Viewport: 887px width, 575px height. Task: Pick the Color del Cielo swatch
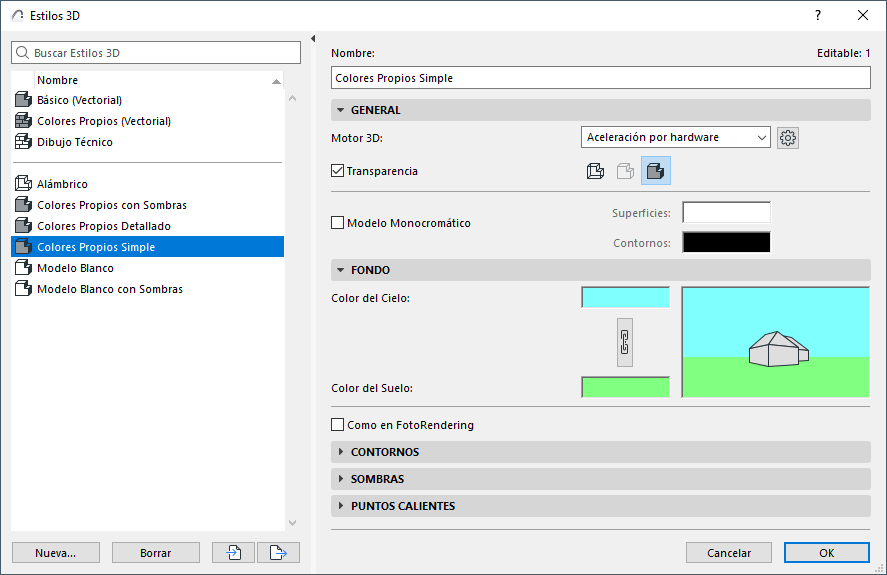coord(625,297)
